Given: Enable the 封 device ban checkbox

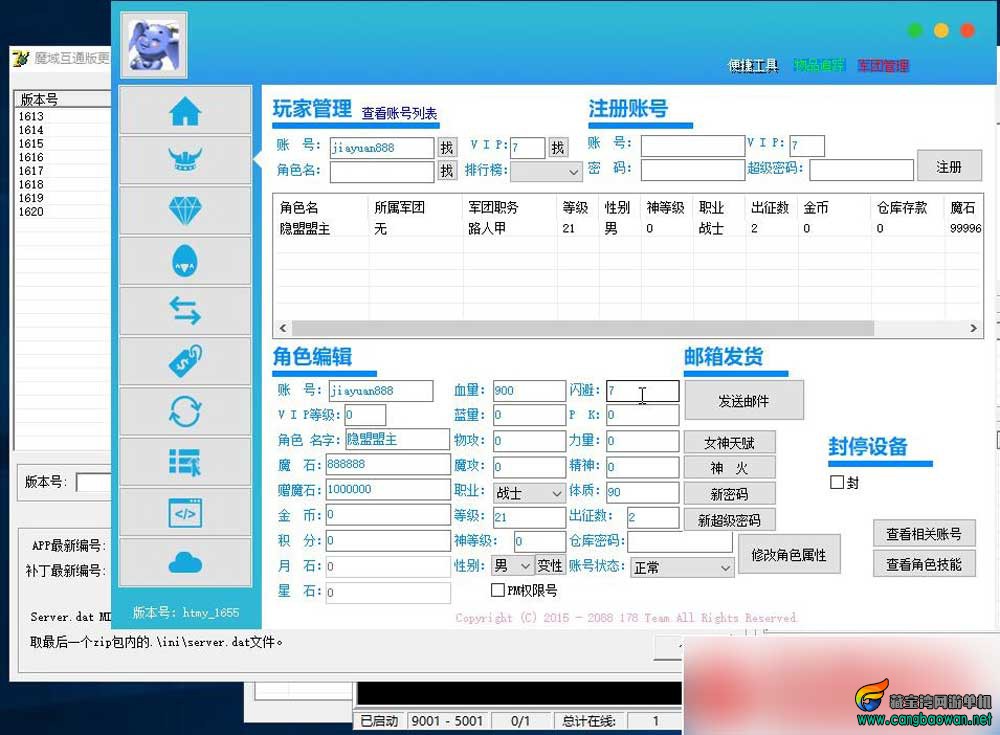Looking at the screenshot, I should [x=837, y=483].
